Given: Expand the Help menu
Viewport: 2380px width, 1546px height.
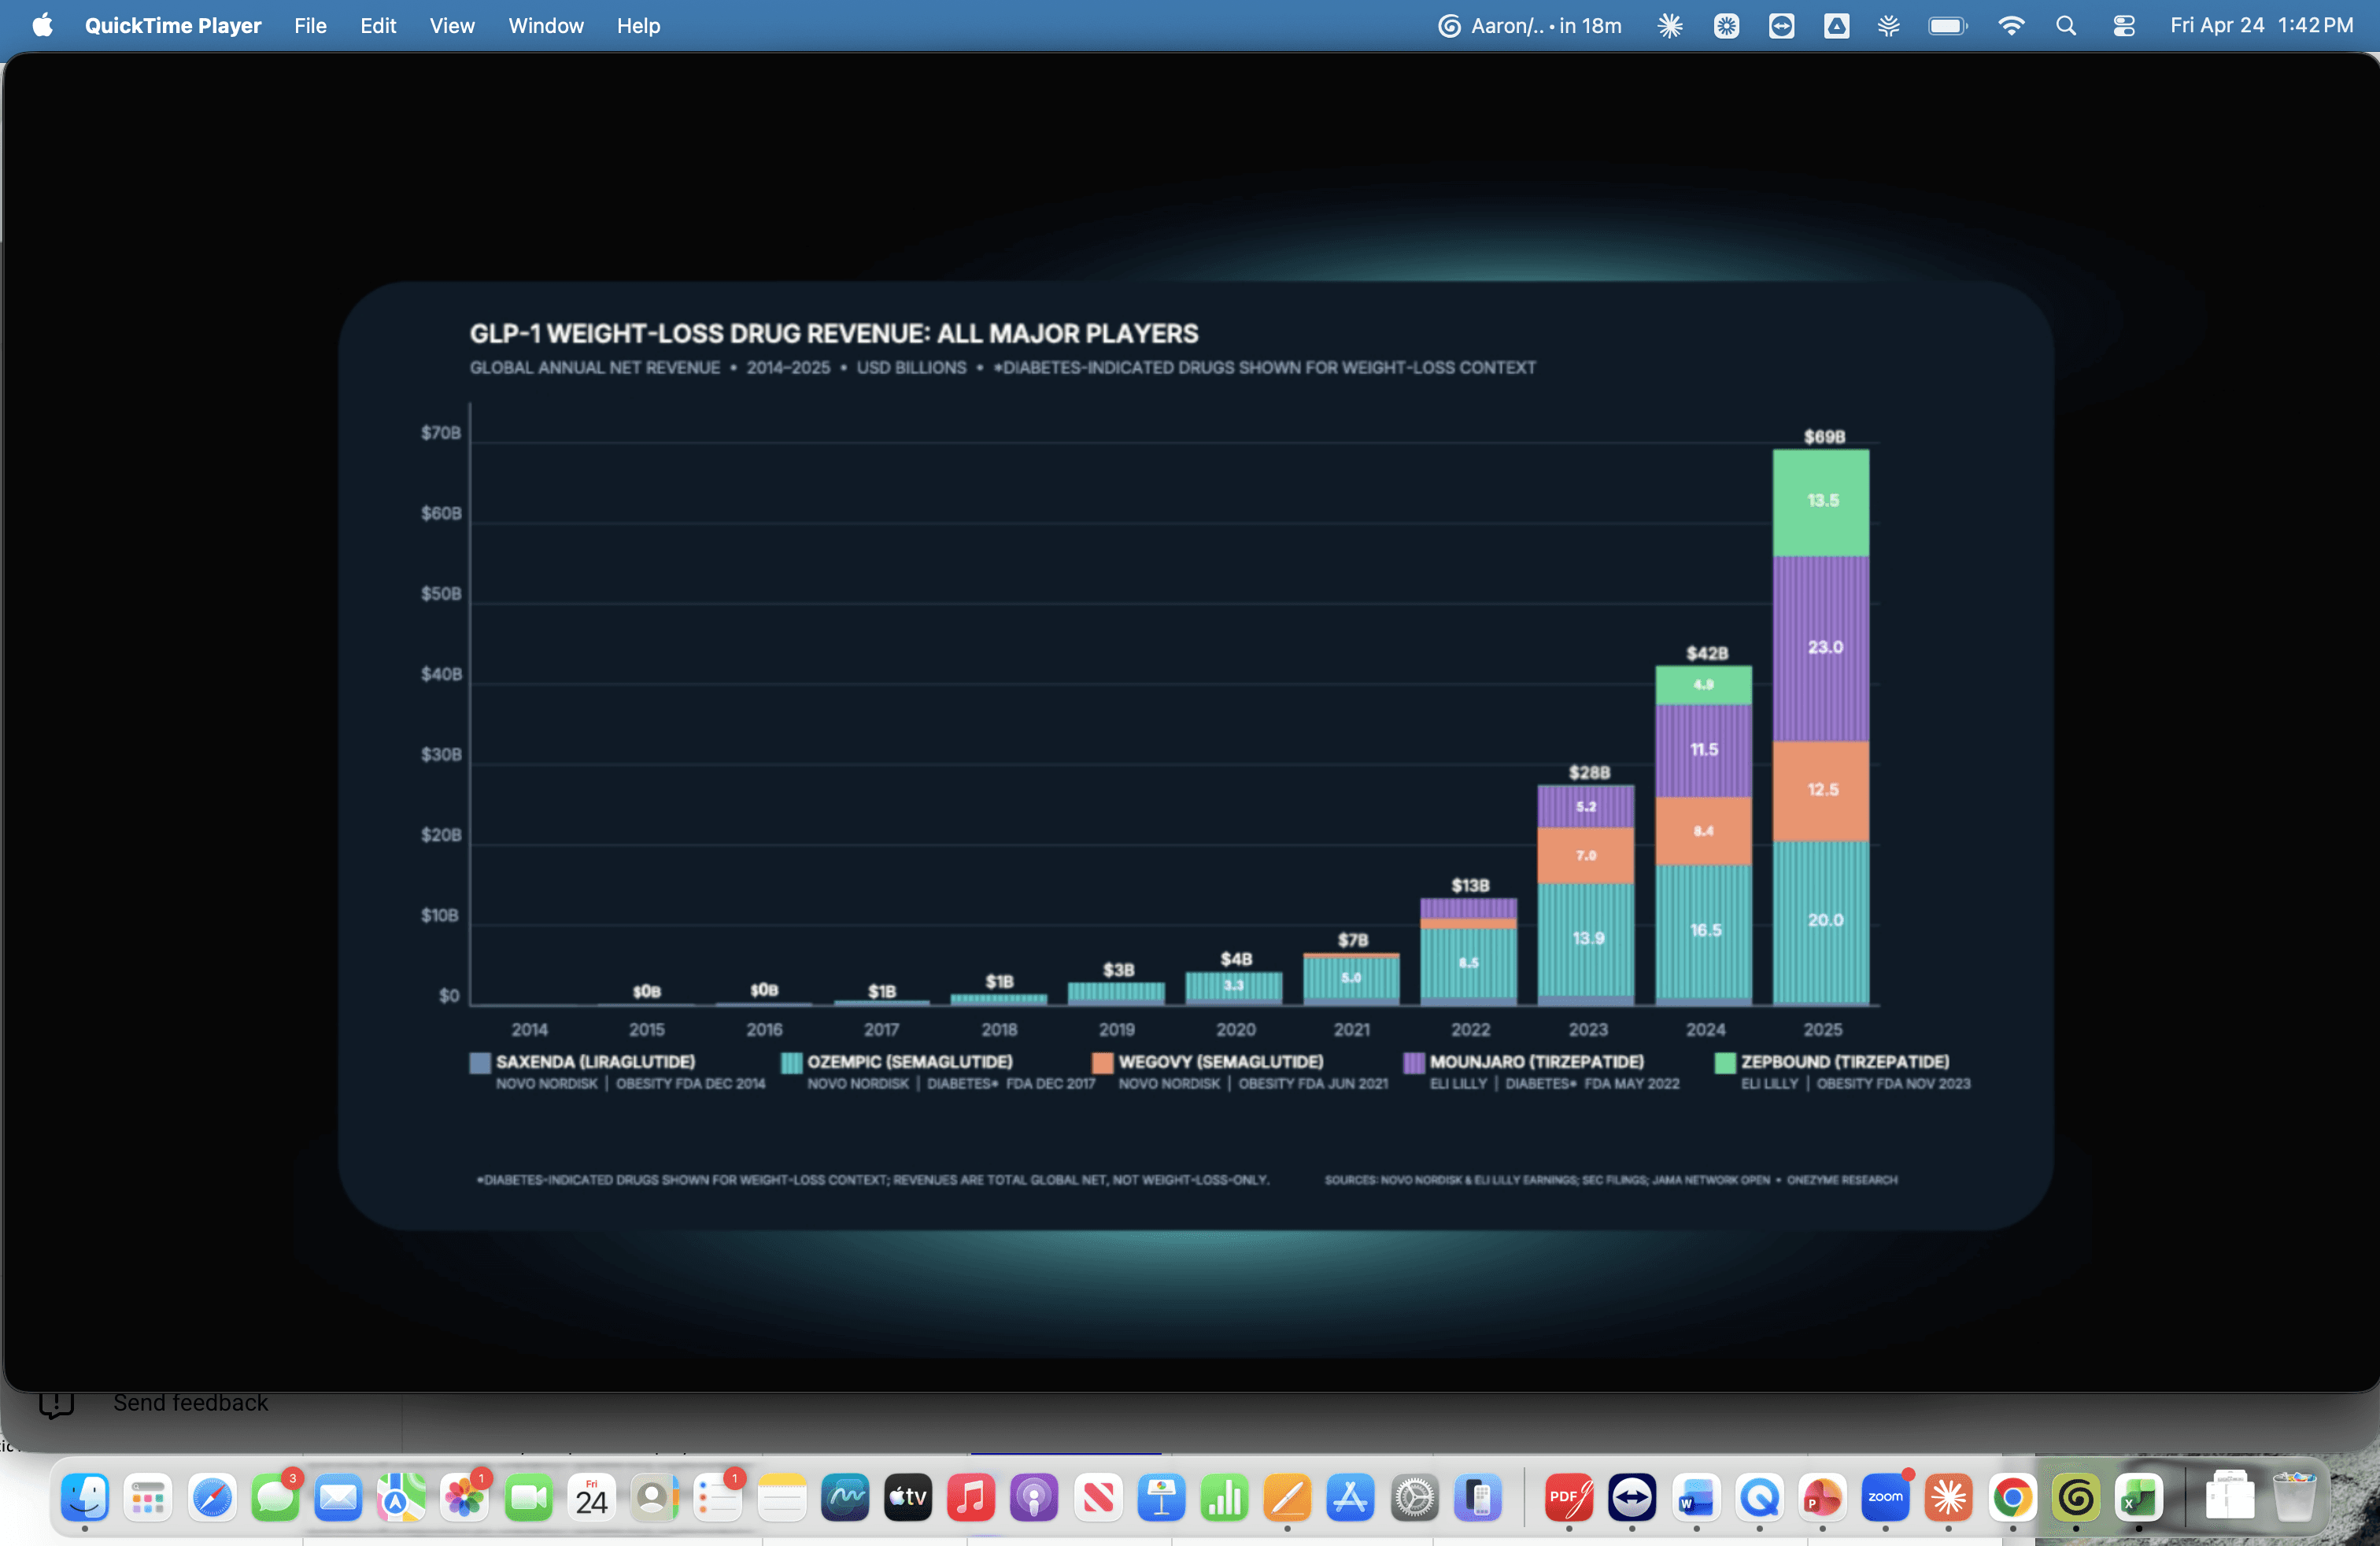Looking at the screenshot, I should (x=638, y=26).
